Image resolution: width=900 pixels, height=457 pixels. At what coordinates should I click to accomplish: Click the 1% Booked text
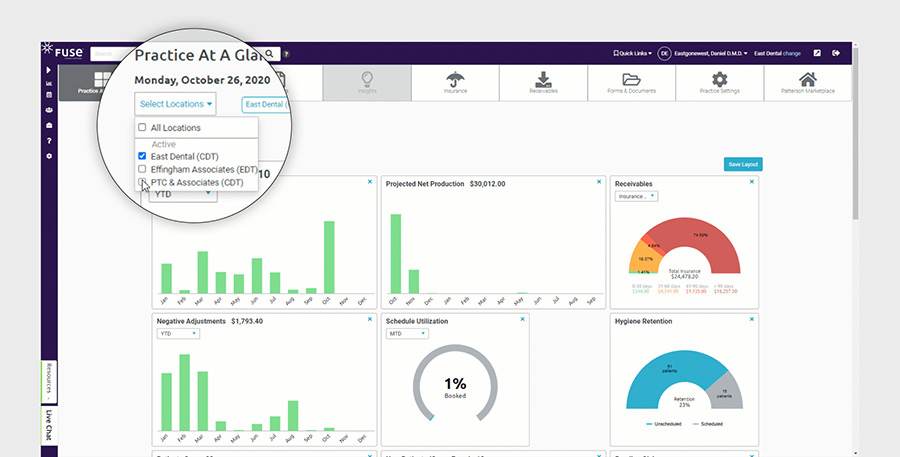[455, 388]
